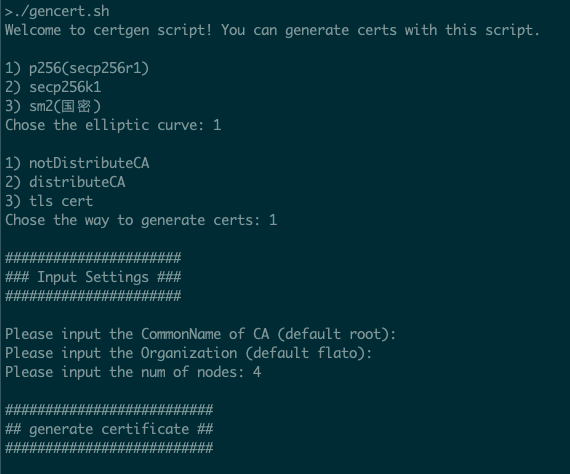
Task: Click the hash row below generate certificate
Action: 109,448
